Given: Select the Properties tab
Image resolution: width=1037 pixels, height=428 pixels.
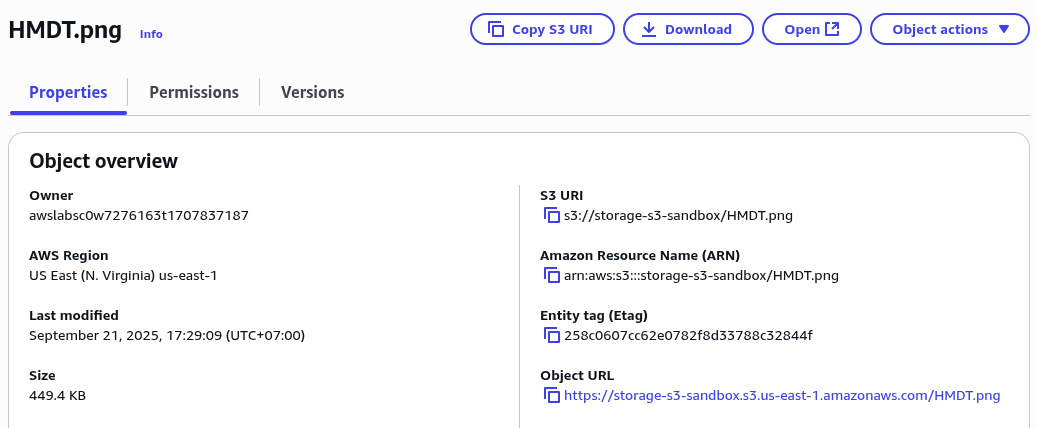Looking at the screenshot, I should pos(68,92).
